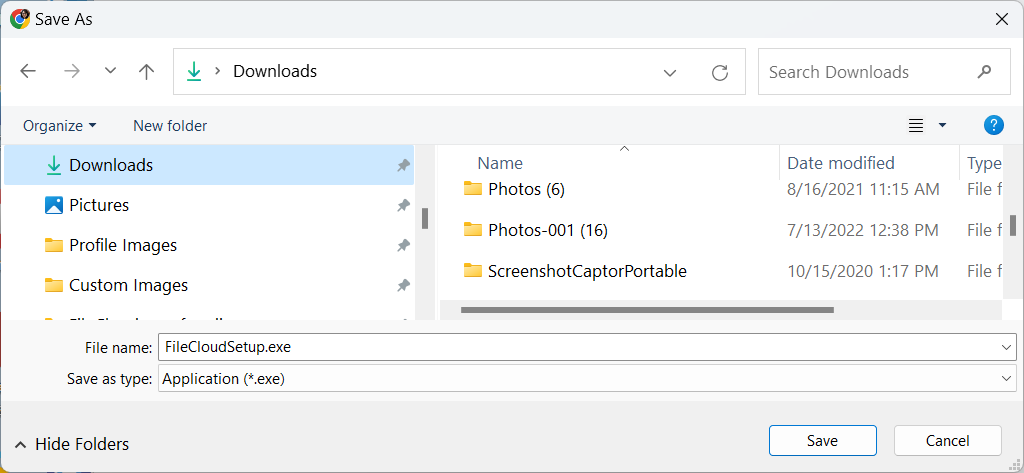The width and height of the screenshot is (1024, 473).
Task: Refresh the Downloads folder listing
Action: coord(719,72)
